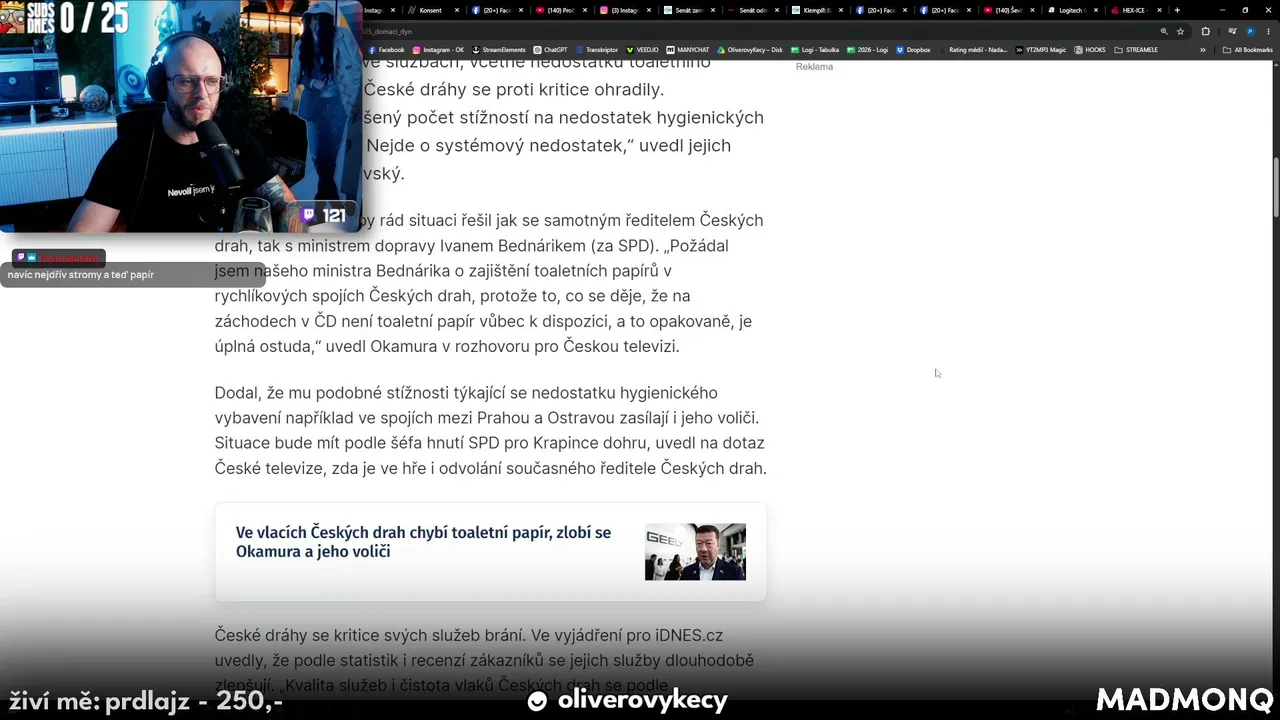Click the page vertical scrollbar
Viewport: 1280px width, 720px height.
[1276, 187]
